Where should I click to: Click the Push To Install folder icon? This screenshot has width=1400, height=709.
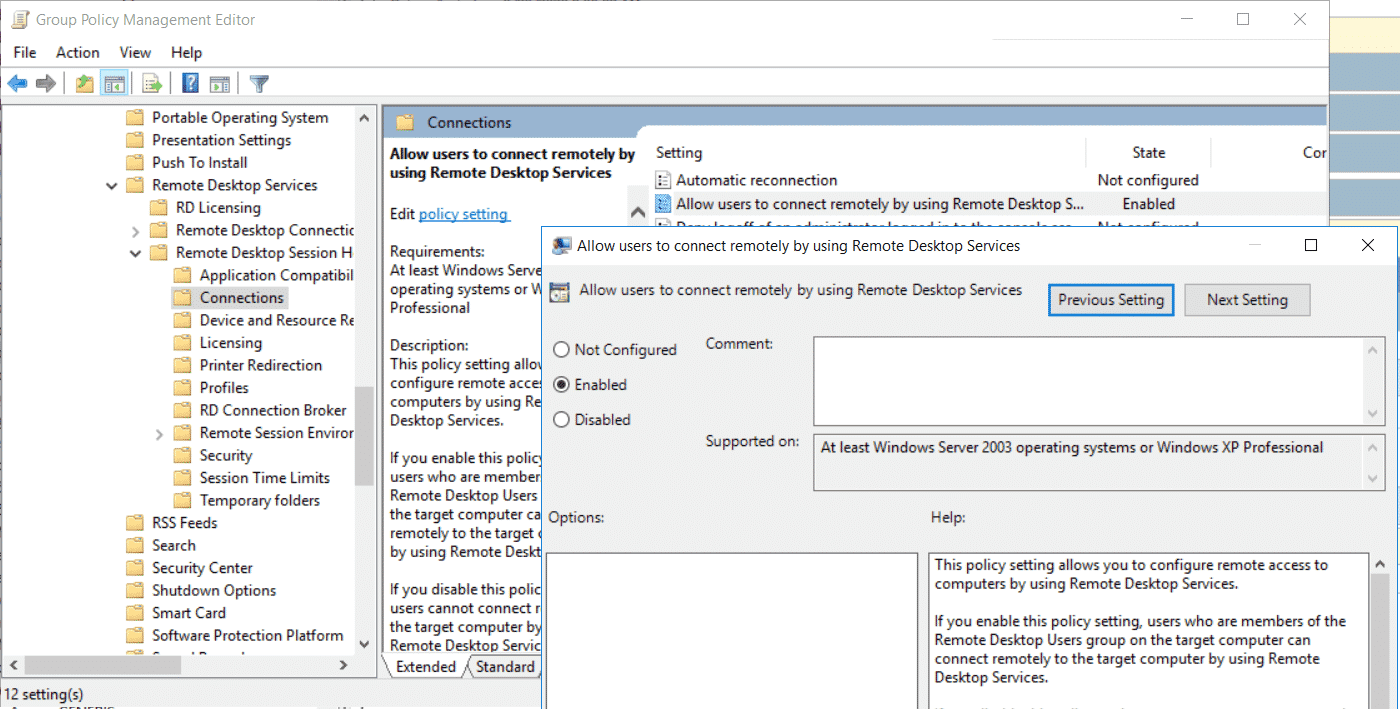tap(135, 163)
